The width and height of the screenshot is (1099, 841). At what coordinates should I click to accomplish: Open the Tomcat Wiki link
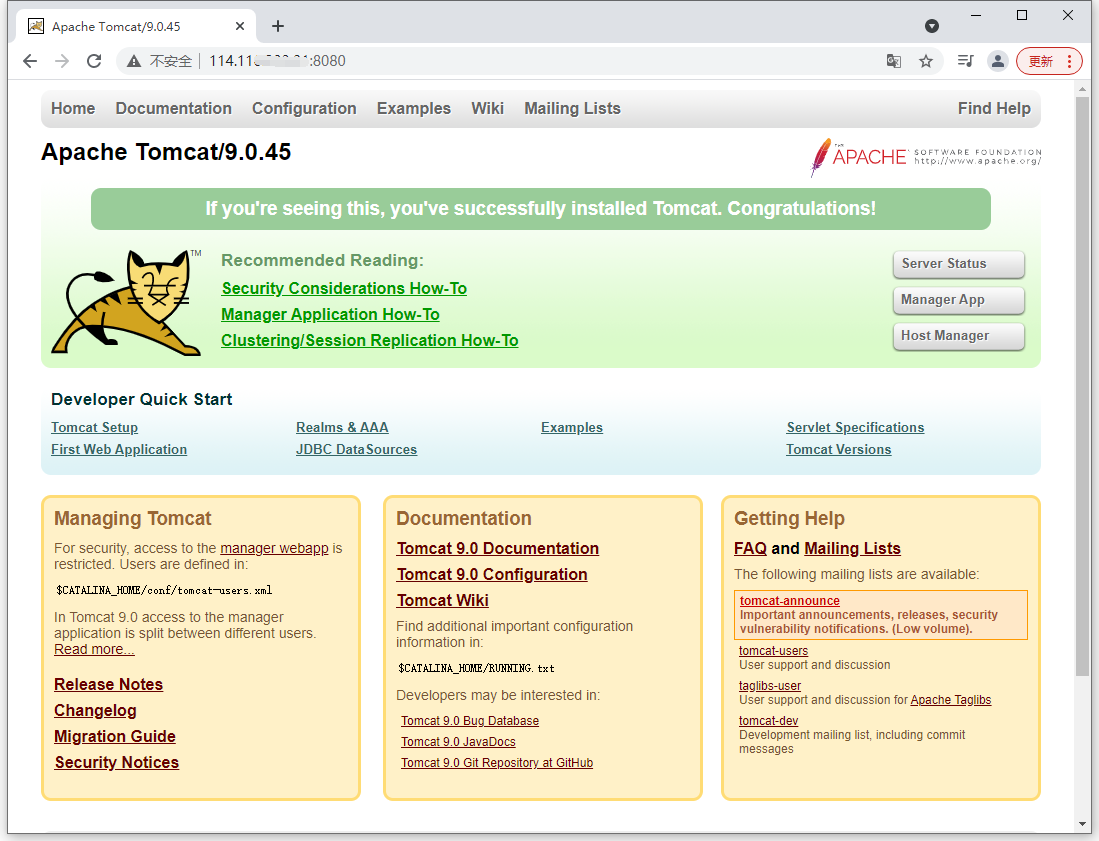[x=442, y=601]
